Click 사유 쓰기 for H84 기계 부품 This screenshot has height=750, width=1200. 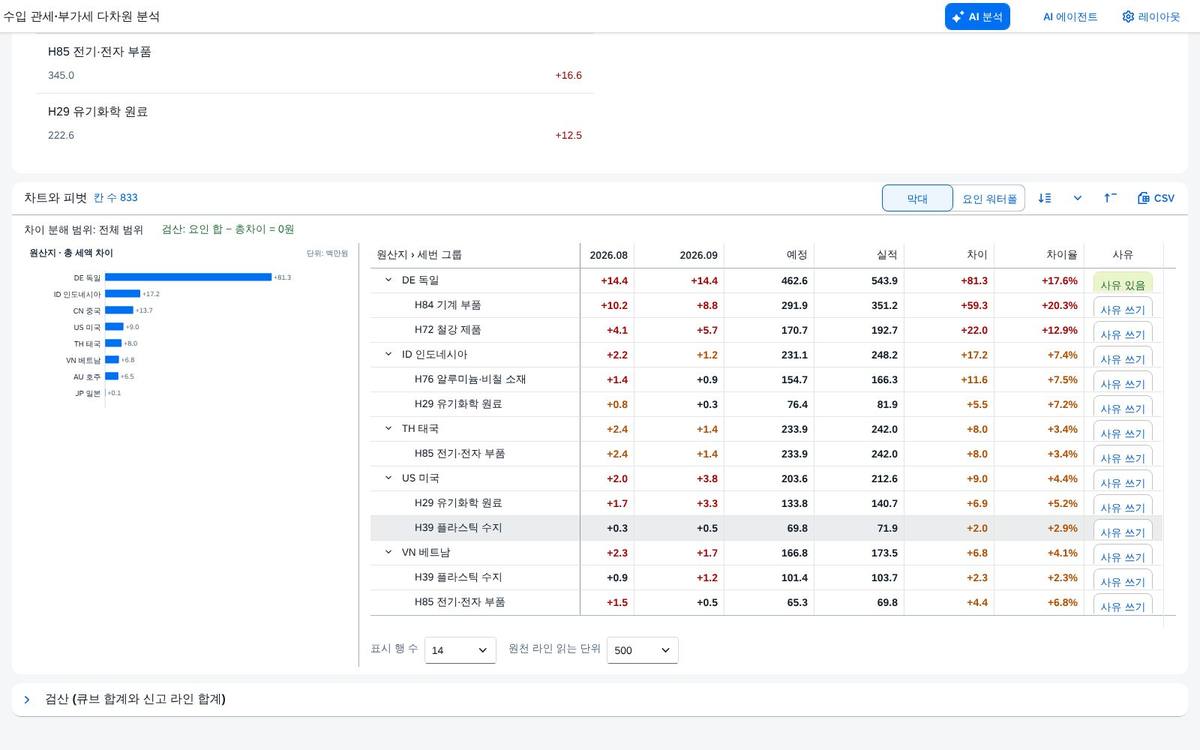point(1123,307)
